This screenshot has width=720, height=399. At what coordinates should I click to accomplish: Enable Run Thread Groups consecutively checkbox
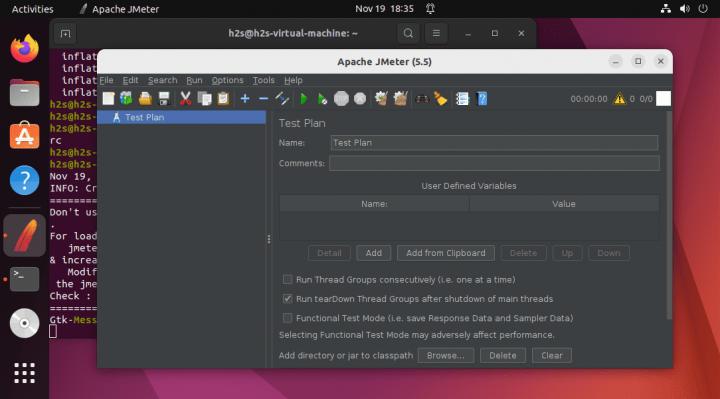coord(287,279)
